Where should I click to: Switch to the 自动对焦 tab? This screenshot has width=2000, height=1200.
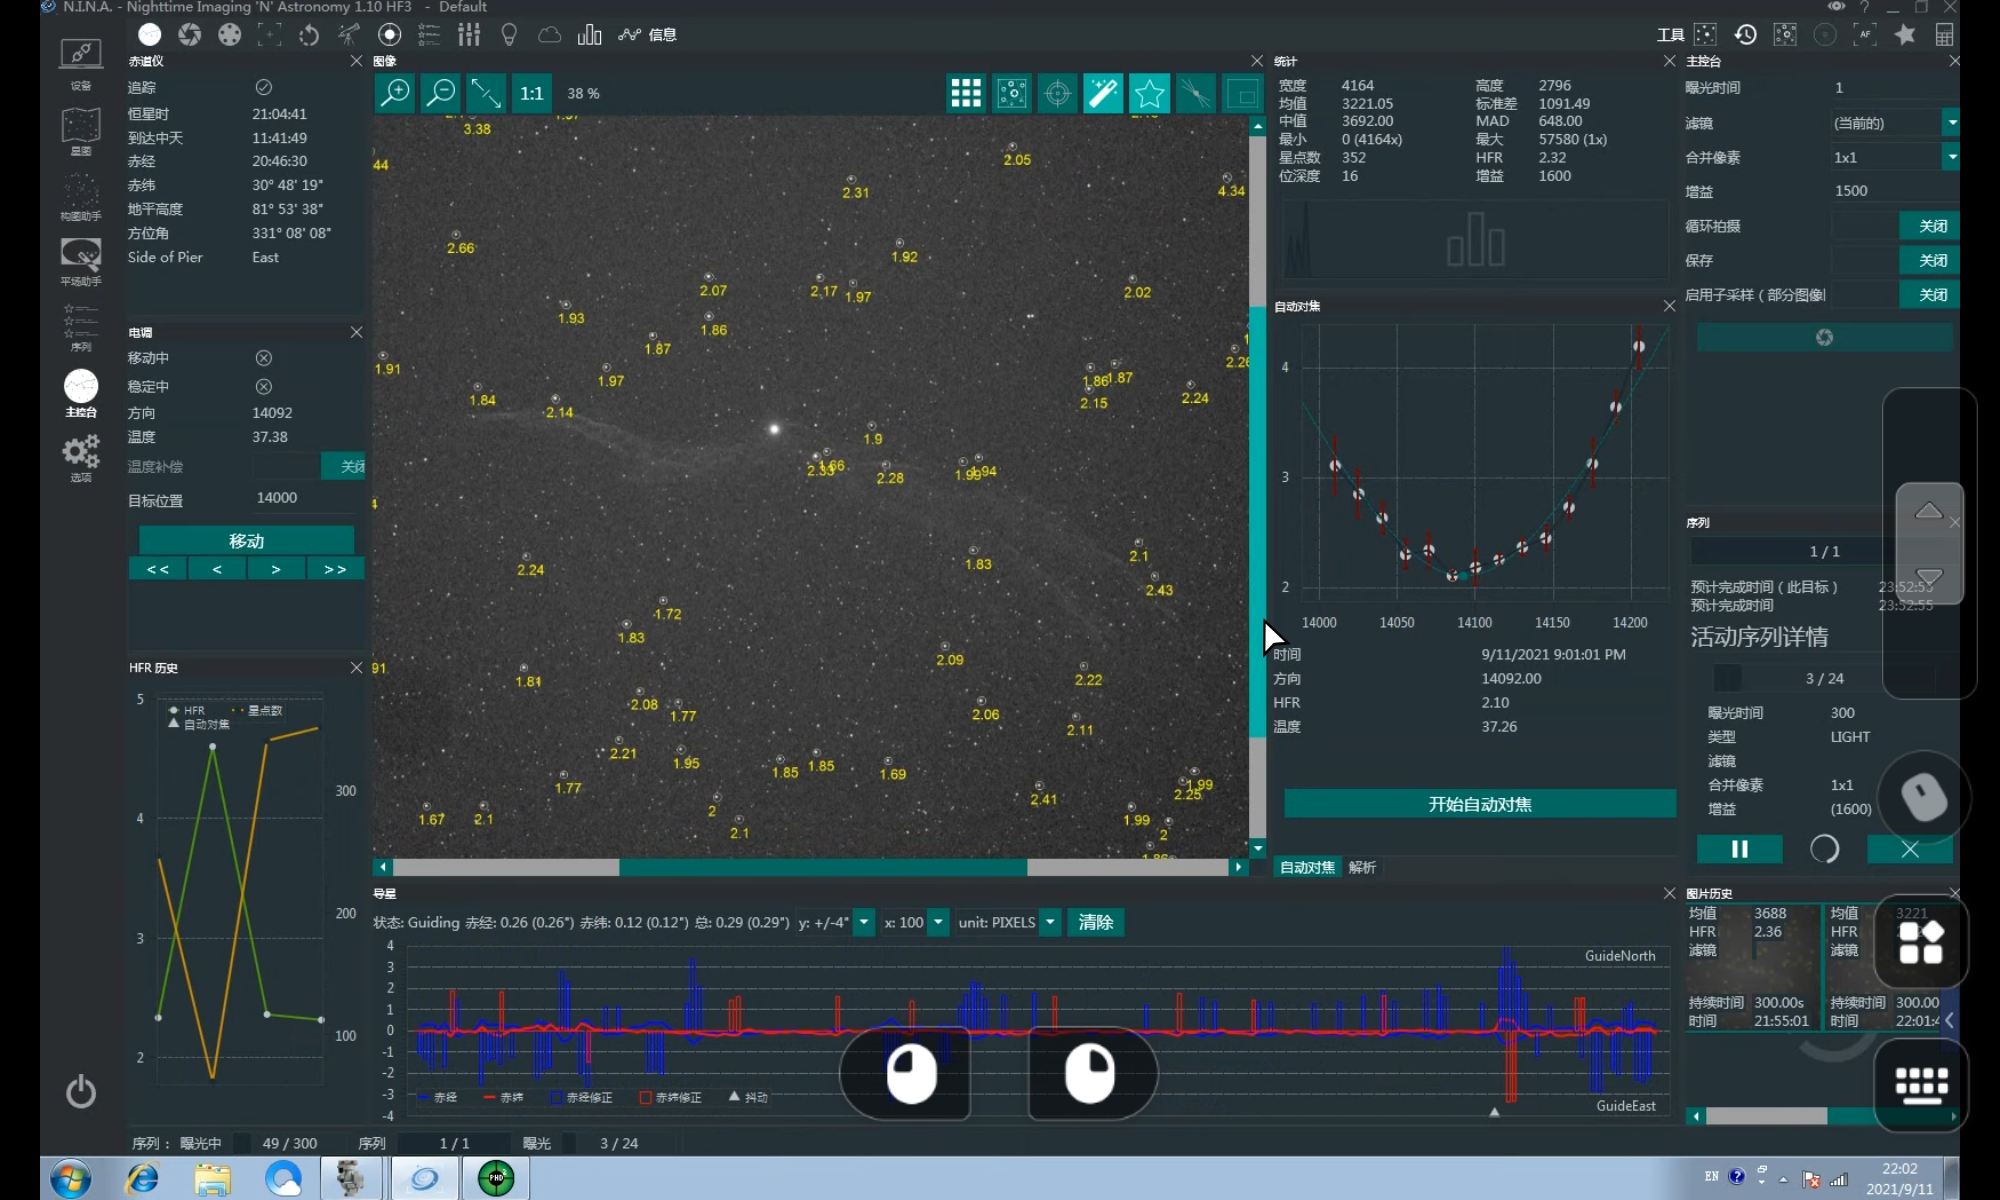coord(1307,867)
